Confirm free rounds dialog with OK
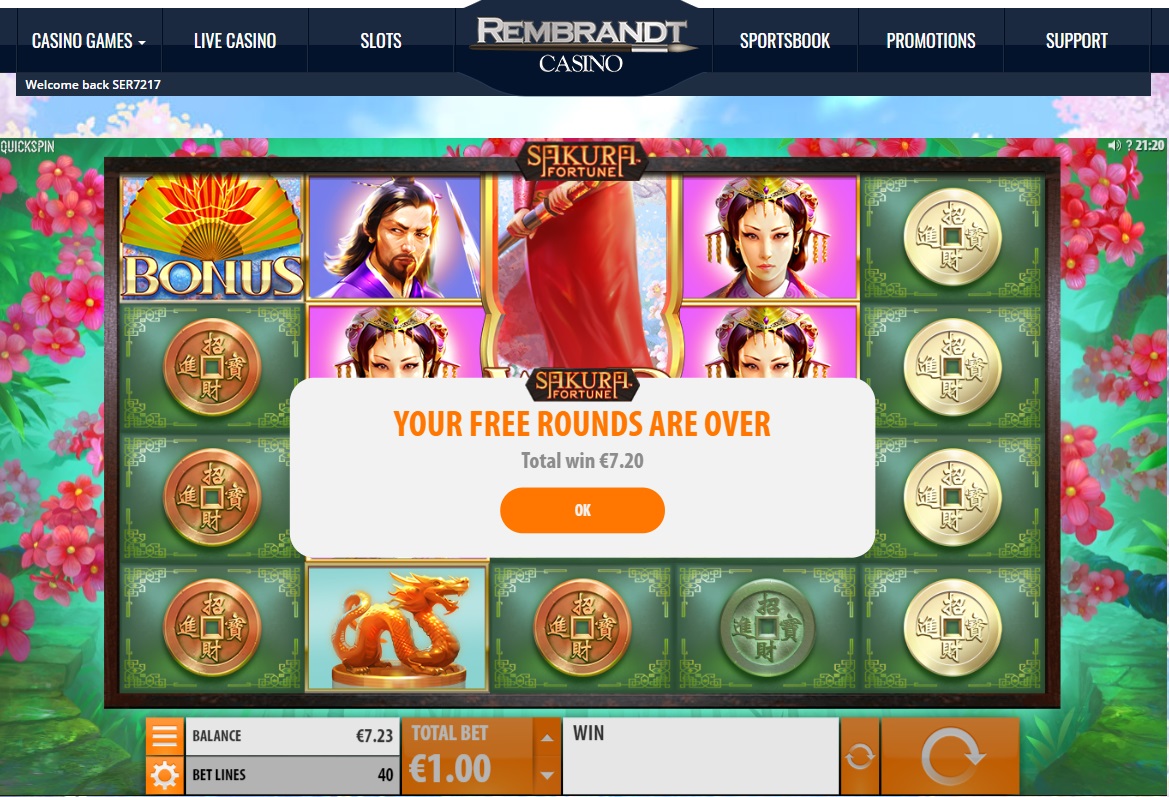This screenshot has width=1169, height=797. coord(582,510)
